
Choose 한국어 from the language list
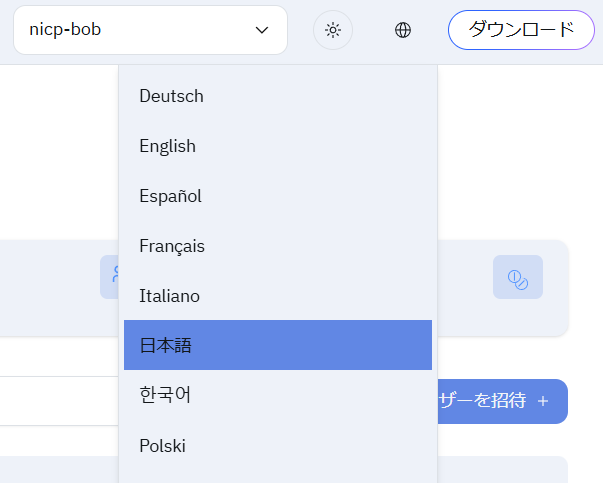coord(166,395)
